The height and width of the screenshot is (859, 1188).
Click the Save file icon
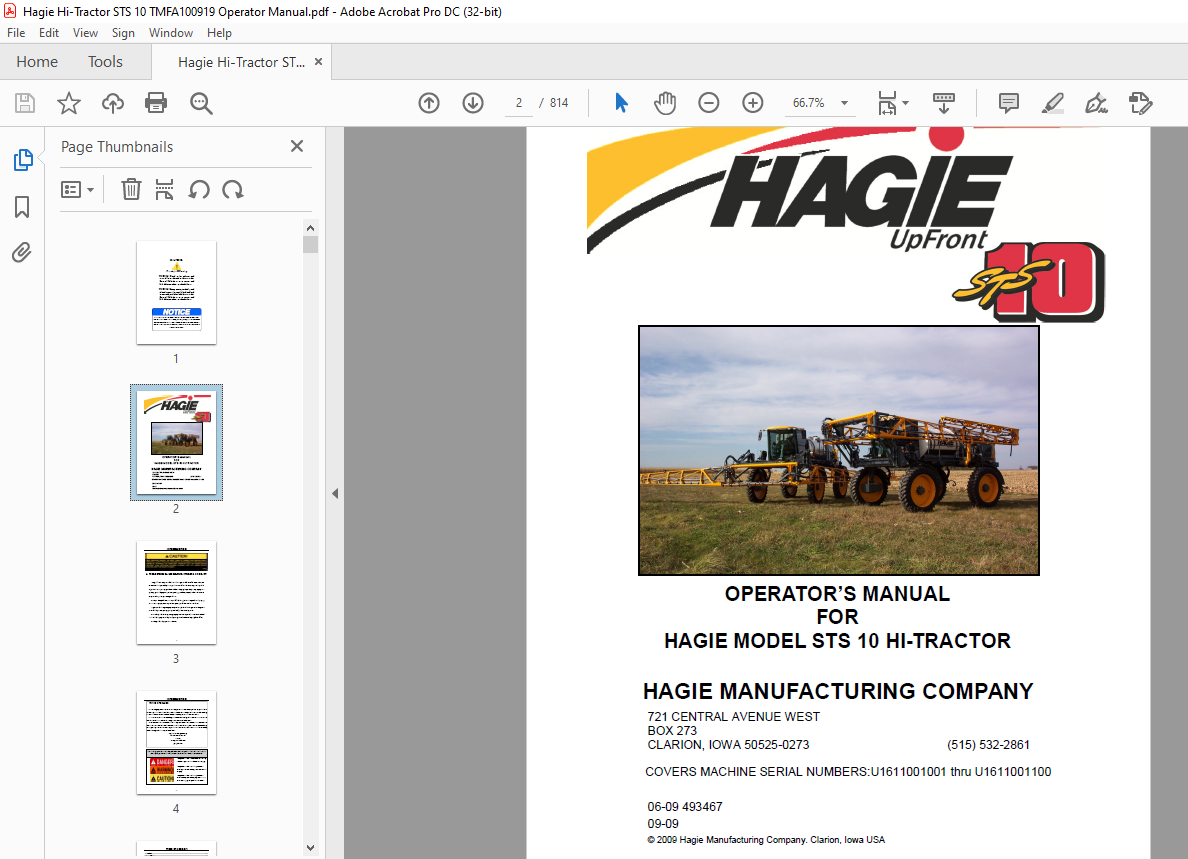point(25,103)
